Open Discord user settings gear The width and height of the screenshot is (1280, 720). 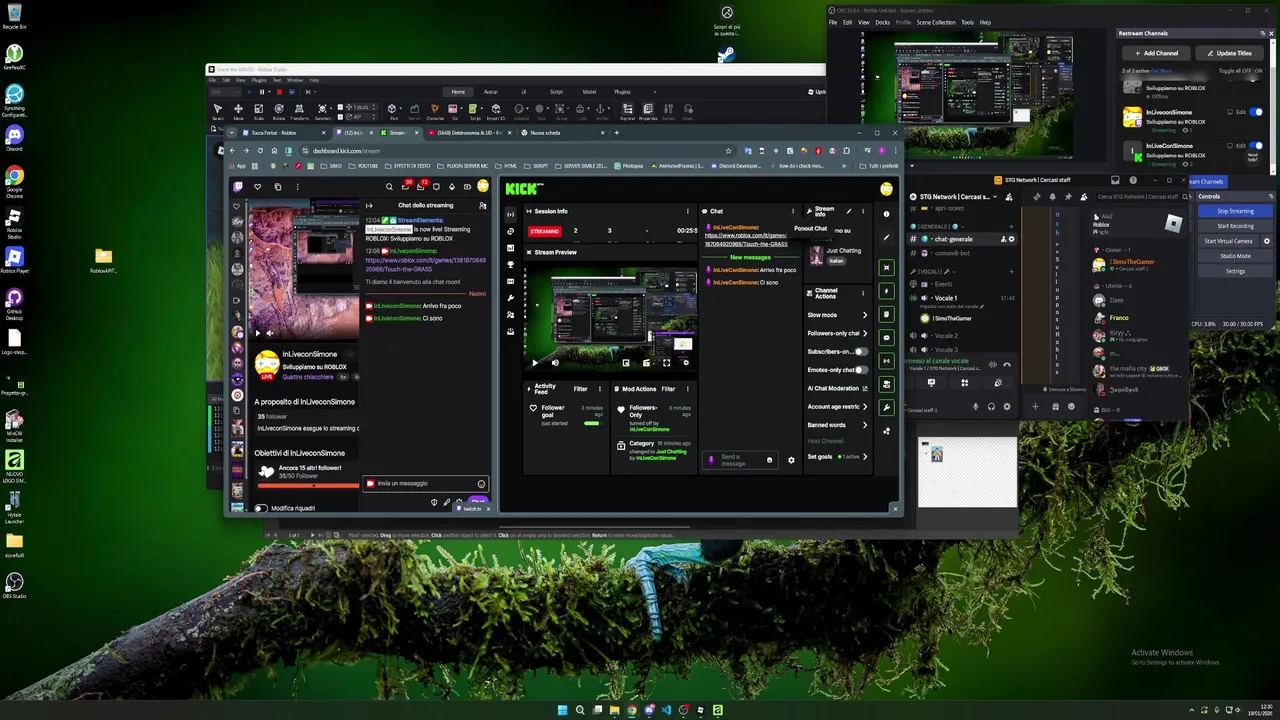[x=1007, y=407]
